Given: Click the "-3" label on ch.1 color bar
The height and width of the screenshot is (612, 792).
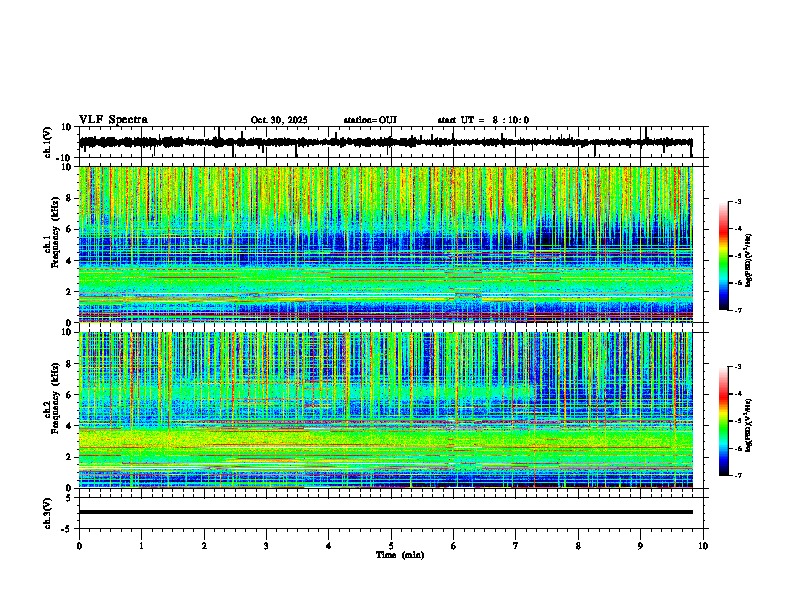Looking at the screenshot, I should [x=737, y=201].
